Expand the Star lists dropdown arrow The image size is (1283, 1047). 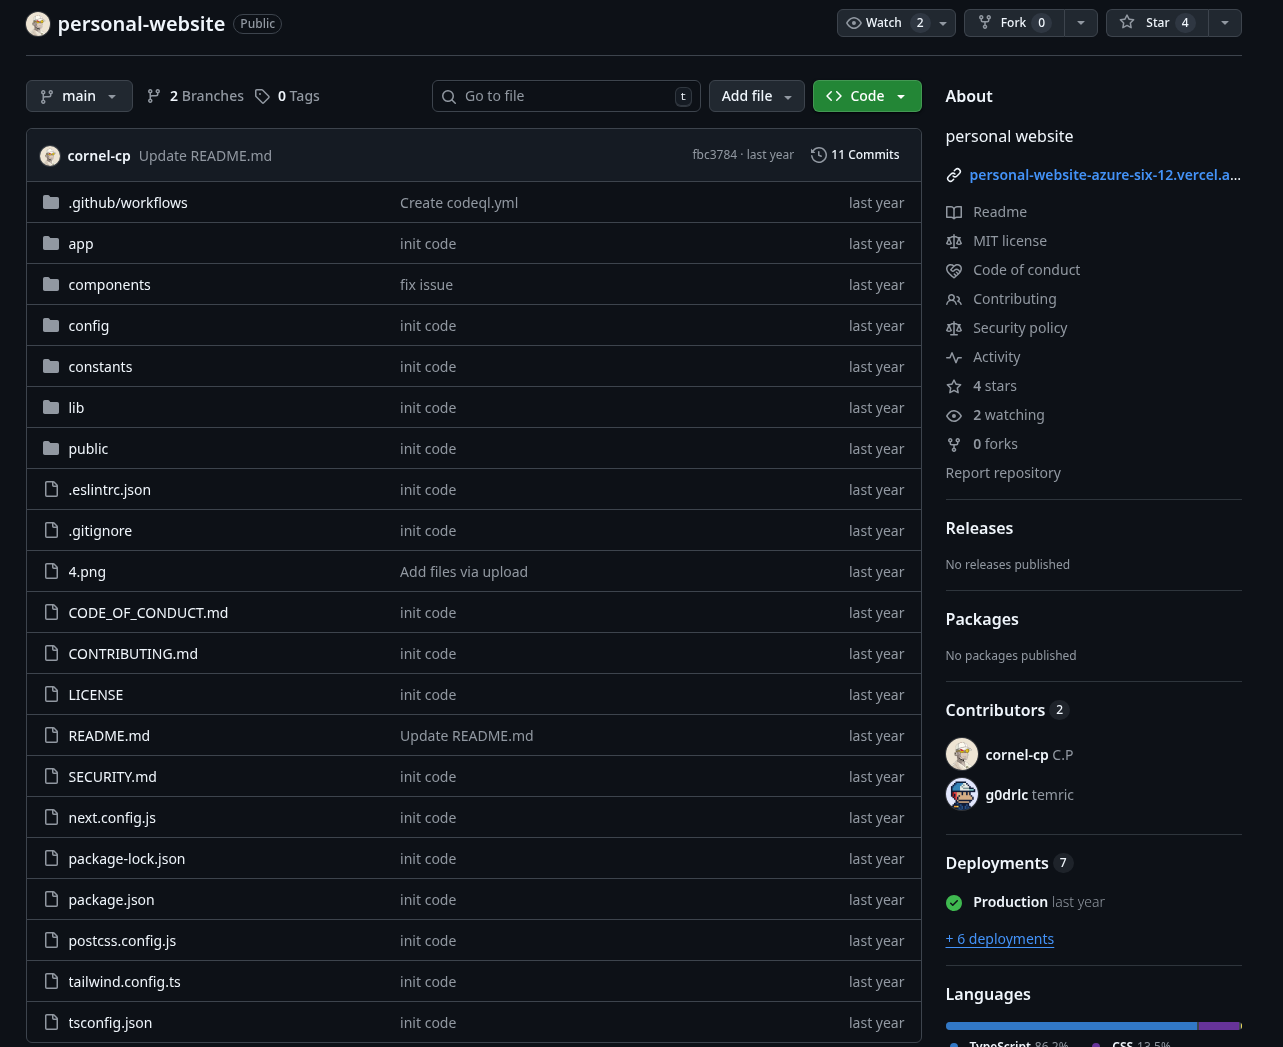point(1225,23)
